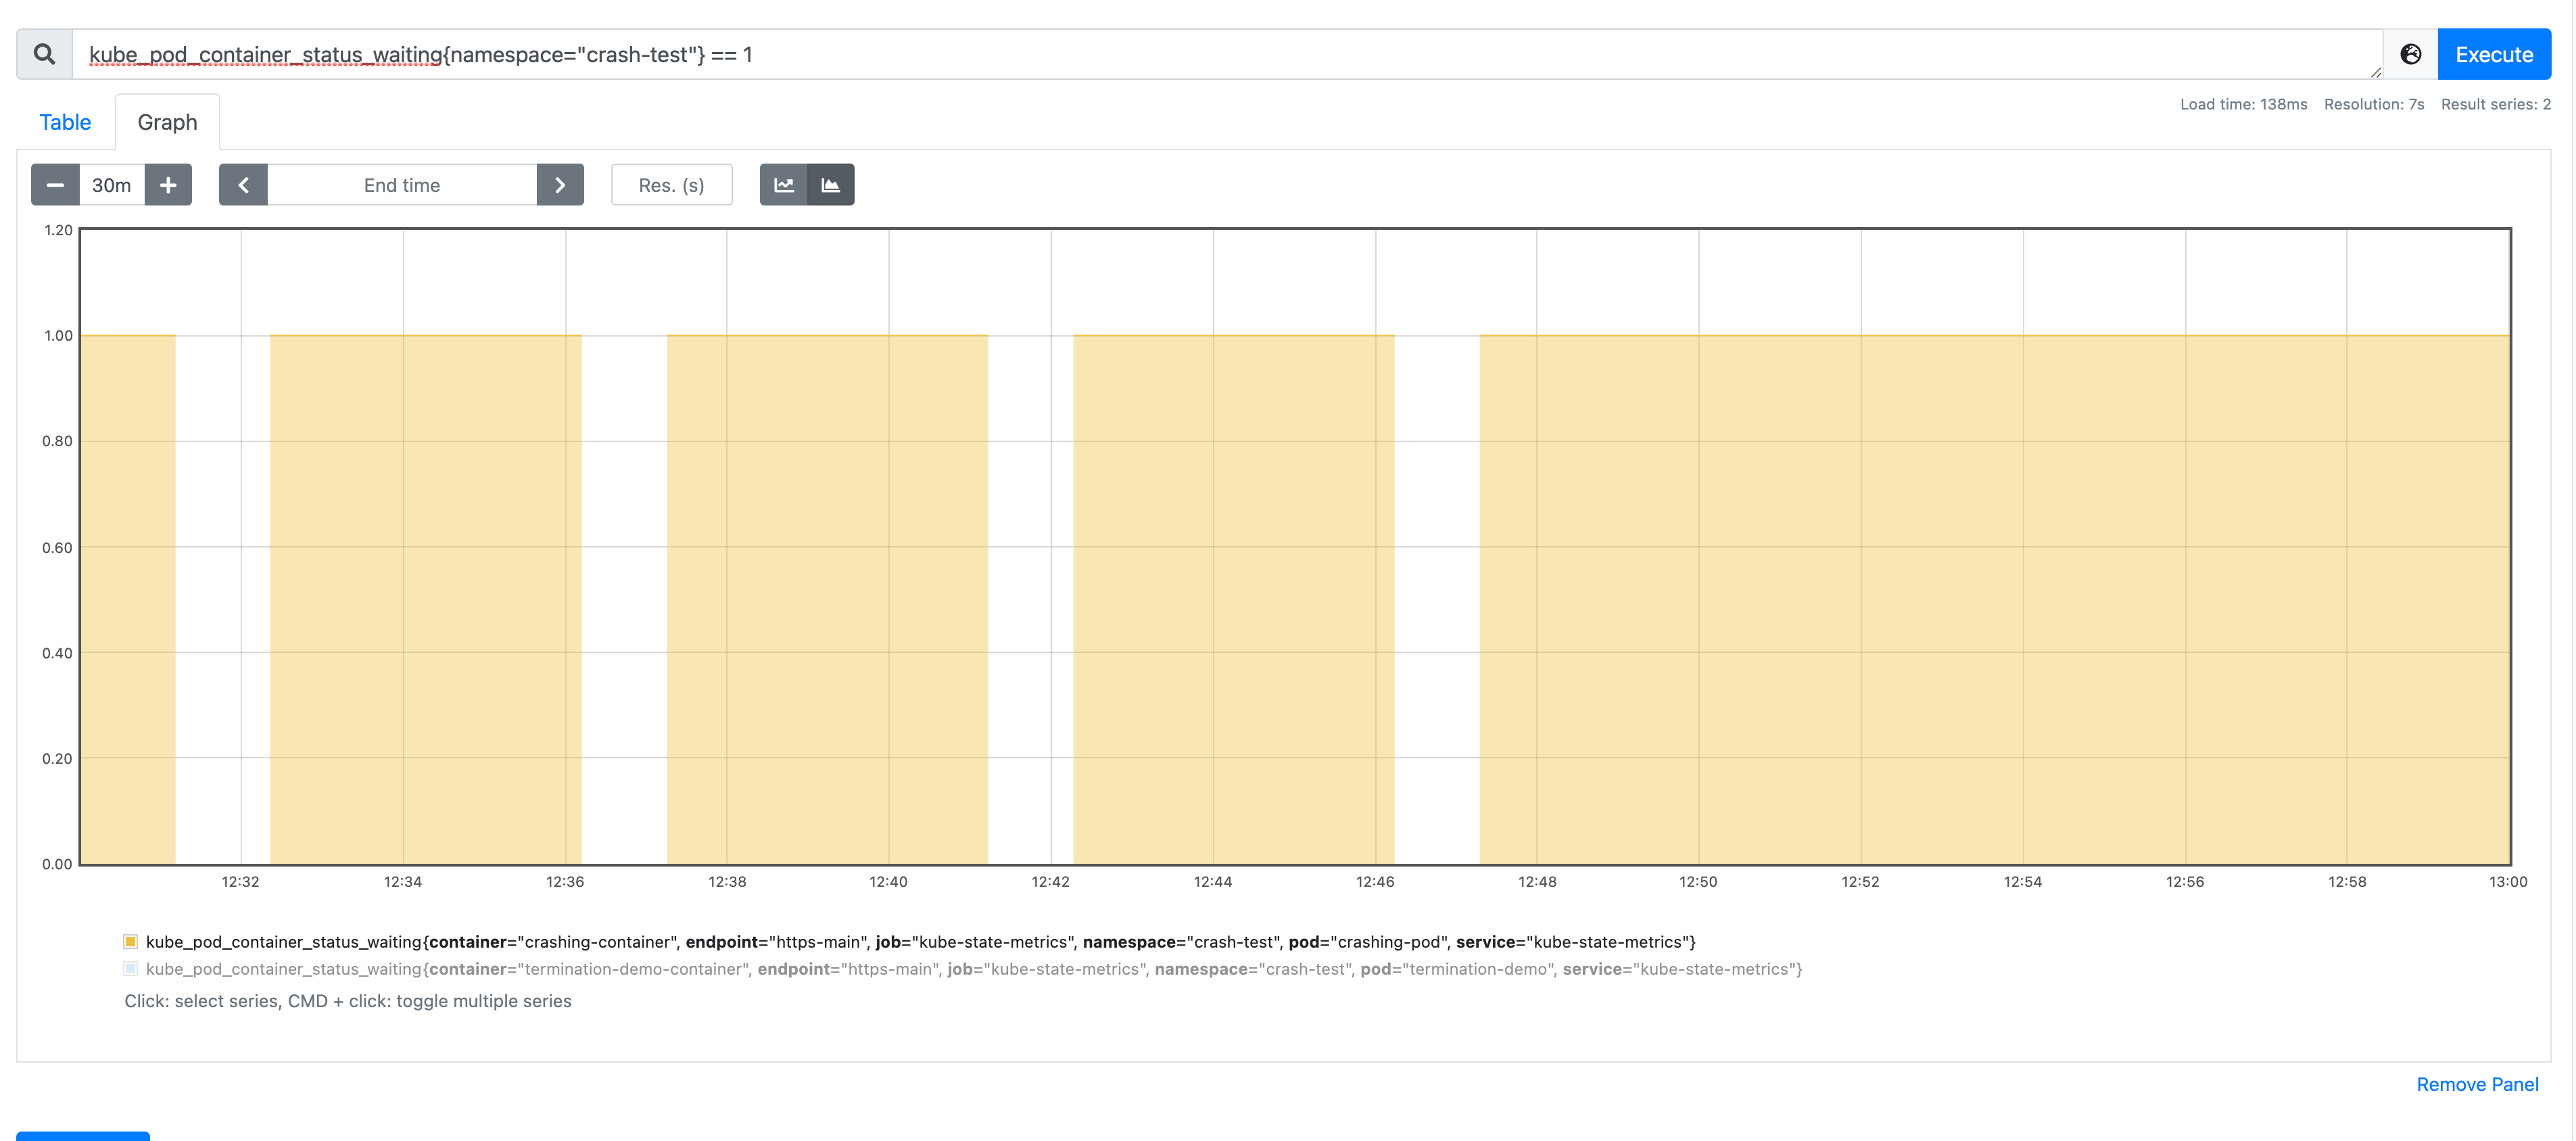Click the search magnifier icon beside the query
This screenshot has height=1141, width=2576.
pyautogui.click(x=44, y=54)
